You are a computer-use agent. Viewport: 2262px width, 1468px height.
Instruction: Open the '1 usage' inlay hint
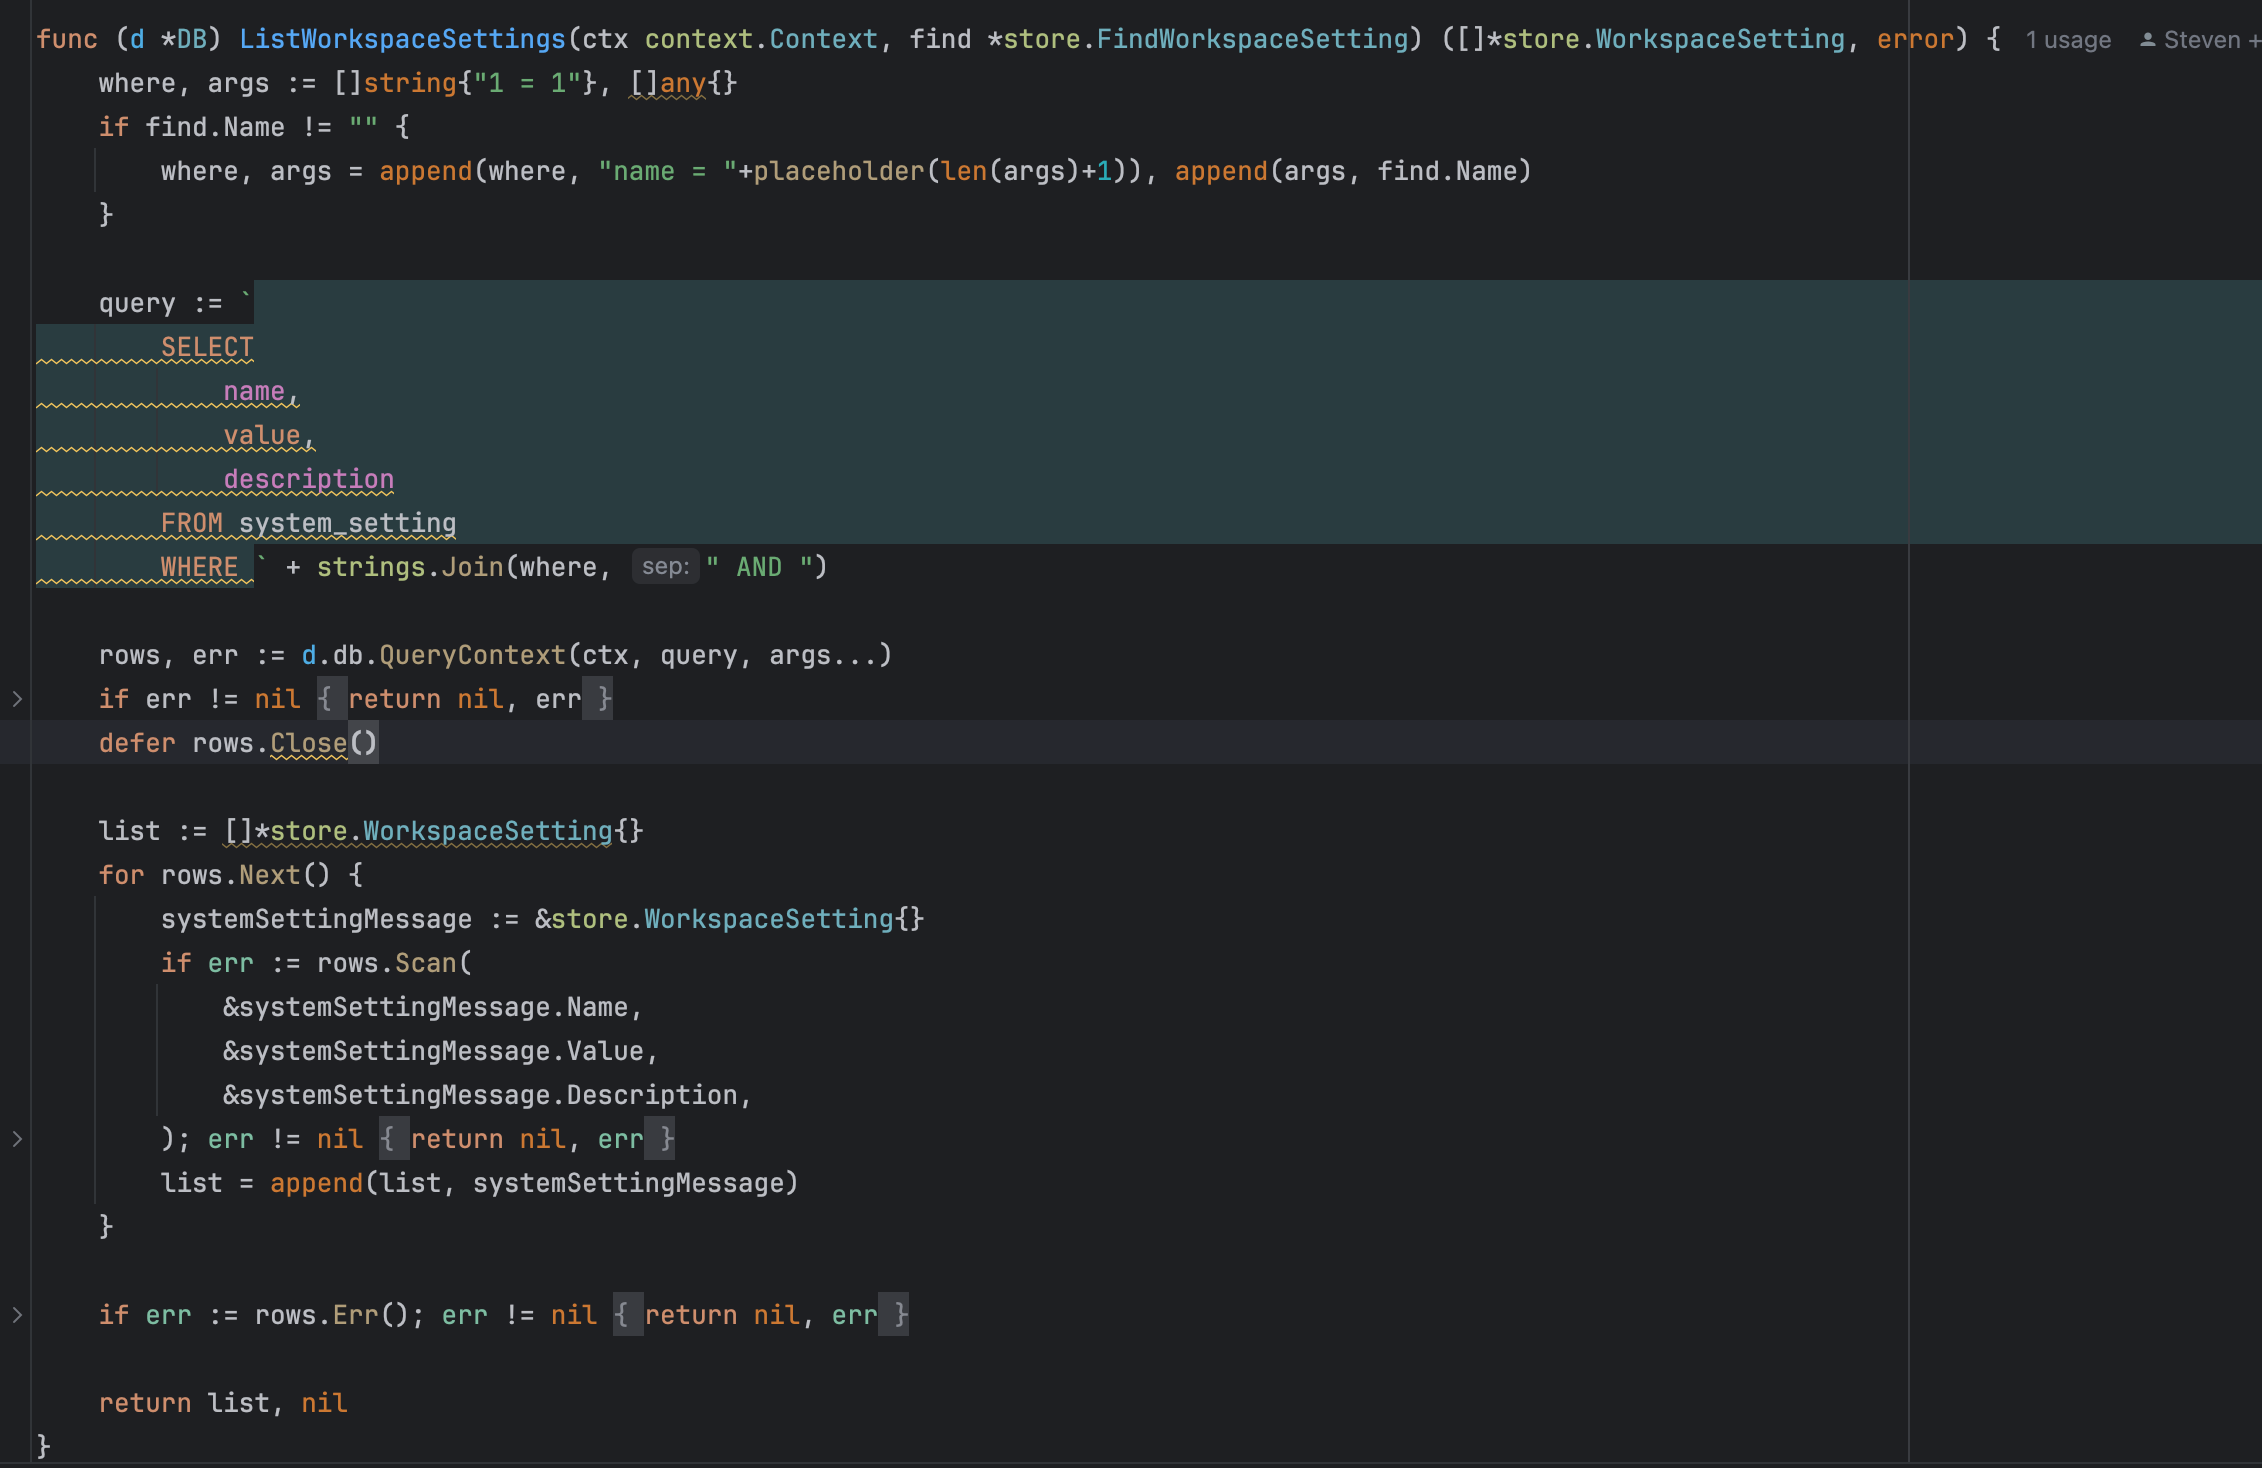pyautogui.click(x=2068, y=40)
